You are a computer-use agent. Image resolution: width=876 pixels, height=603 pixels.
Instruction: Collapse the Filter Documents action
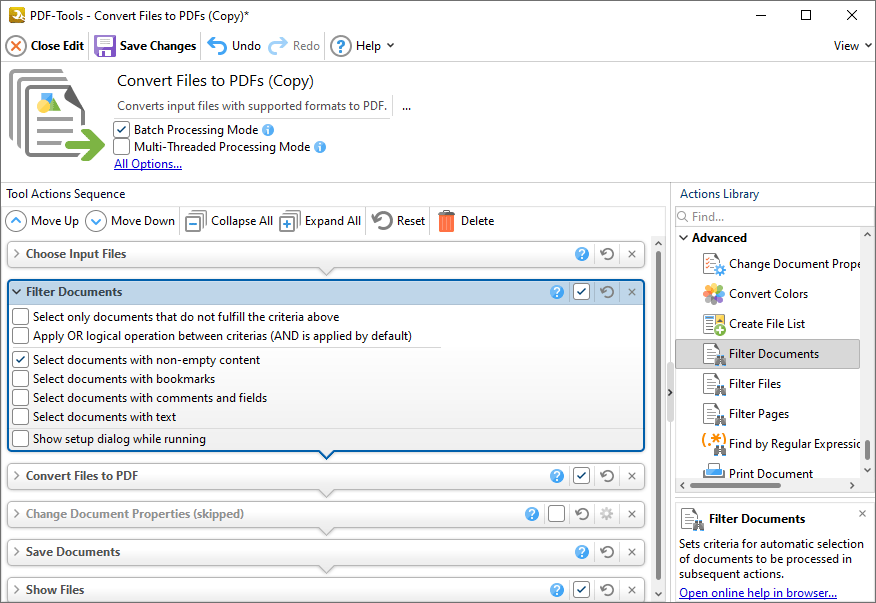(x=17, y=292)
